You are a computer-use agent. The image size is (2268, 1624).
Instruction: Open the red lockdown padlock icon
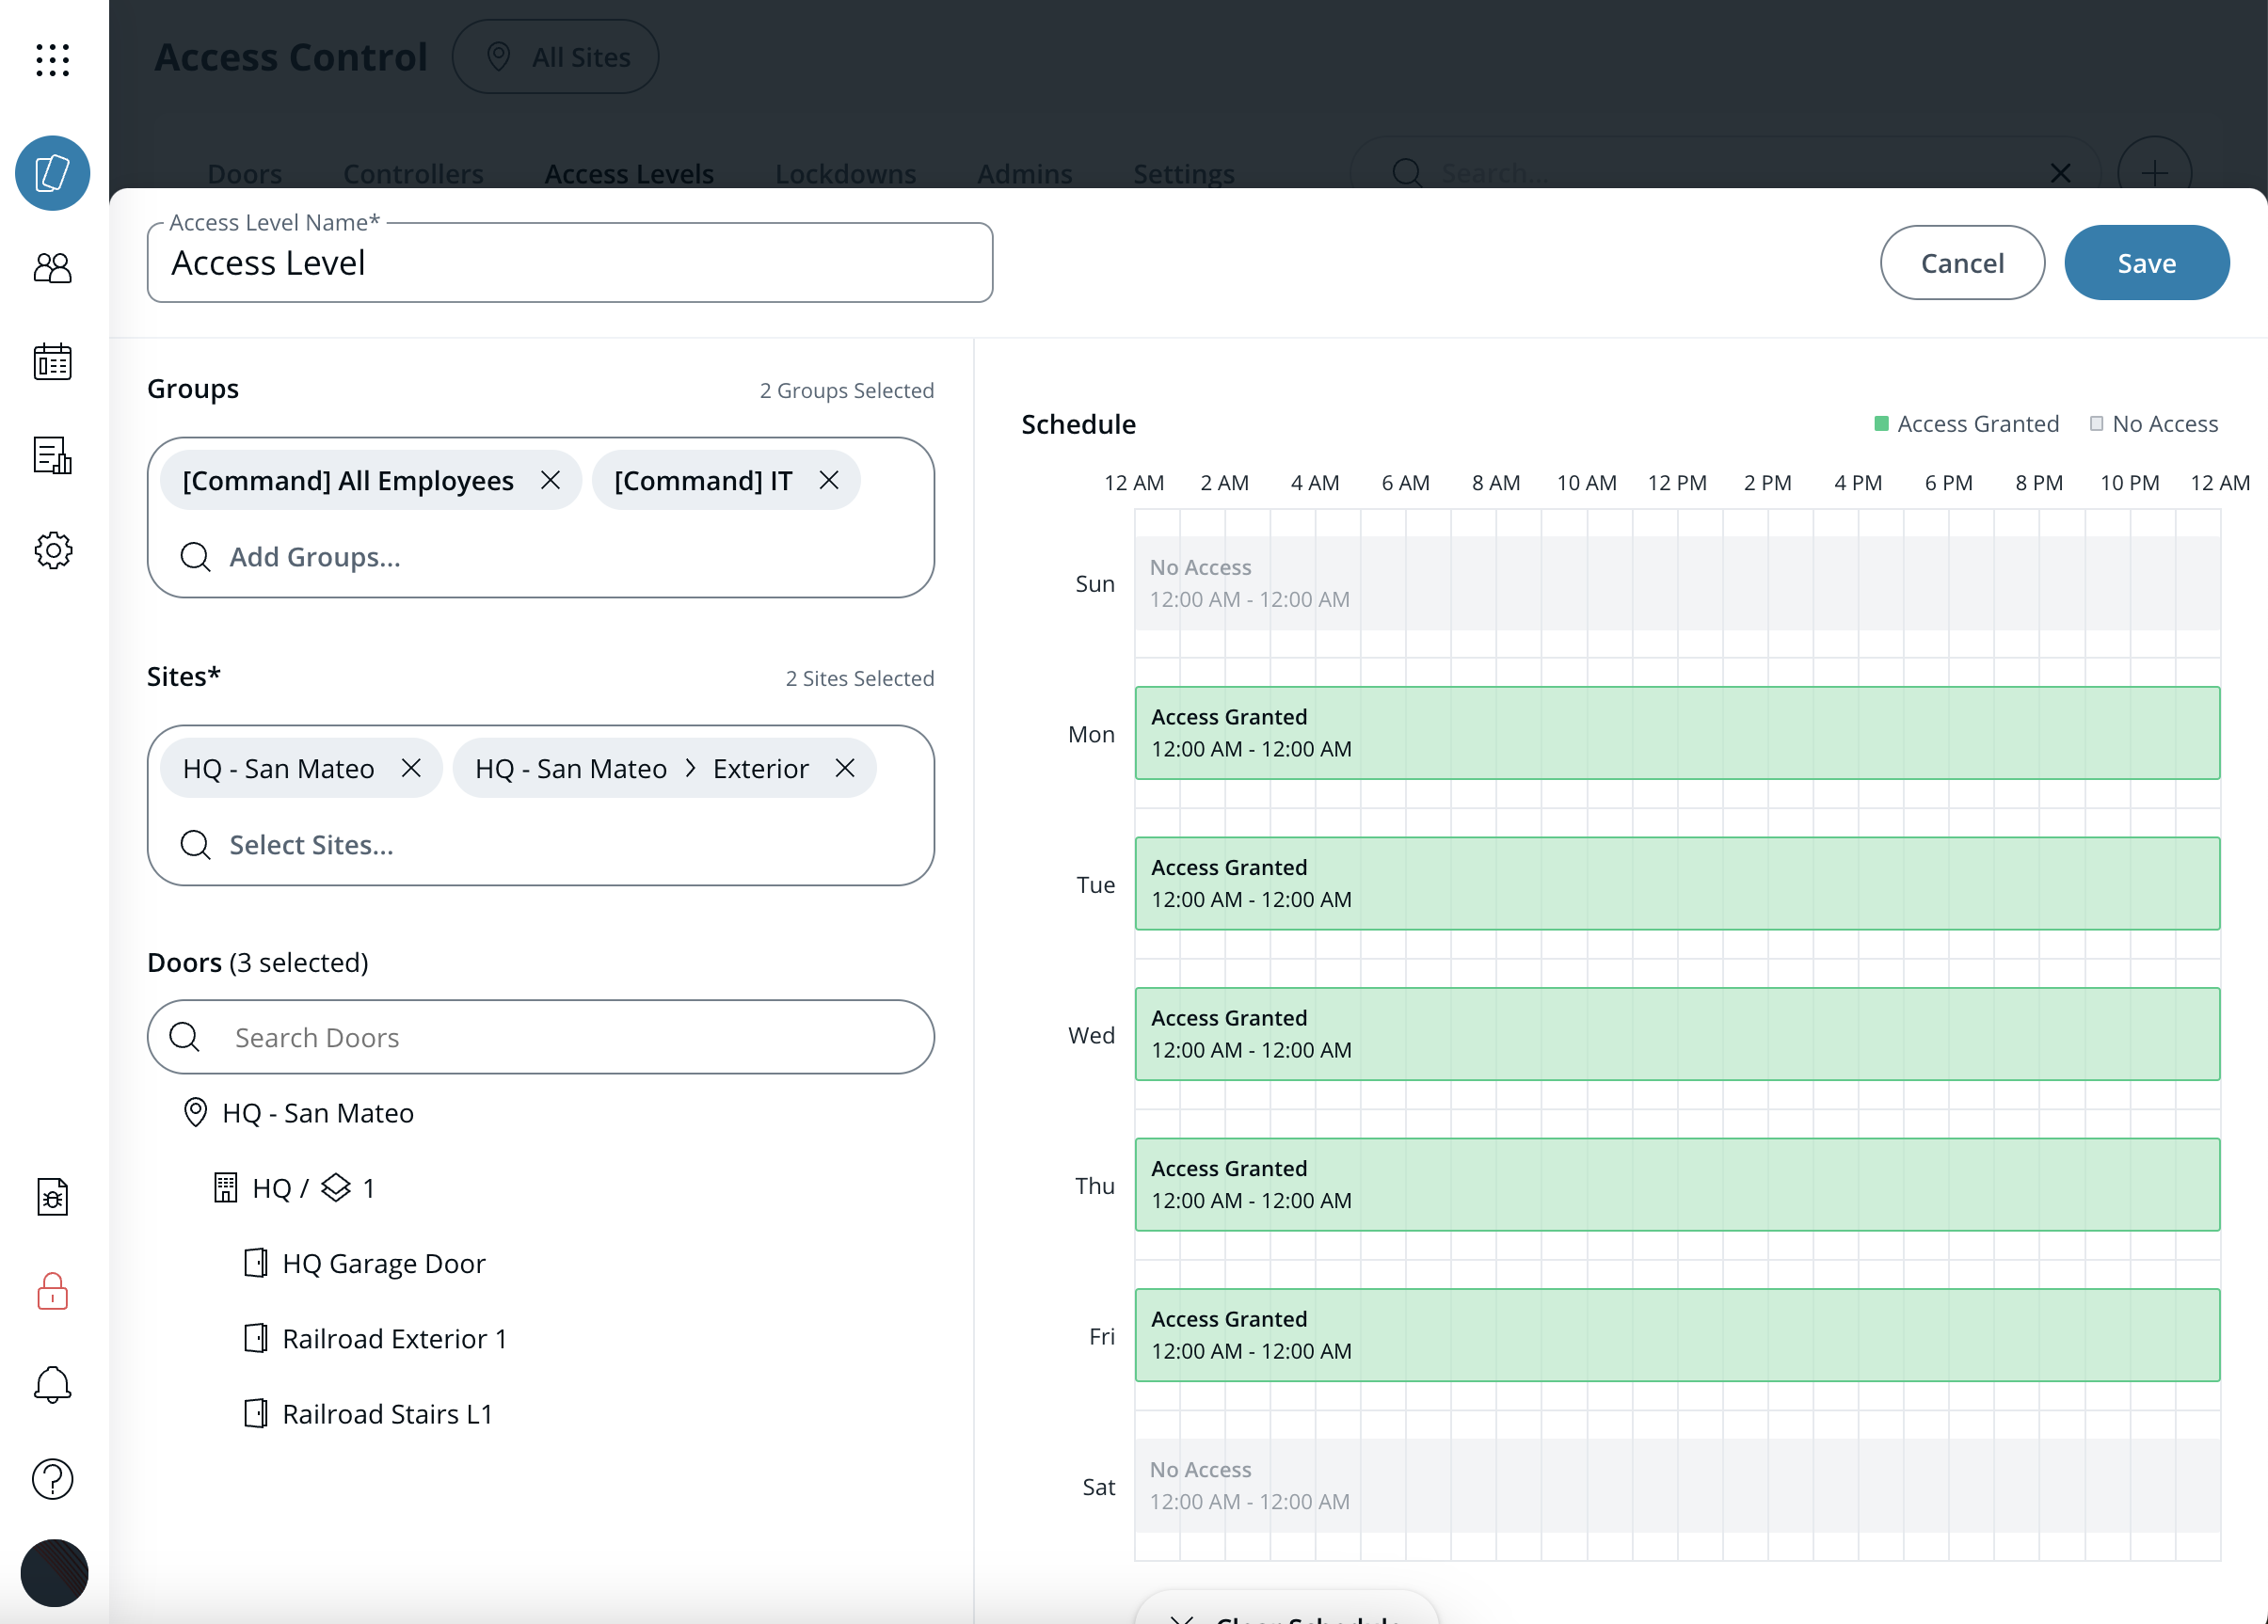click(x=52, y=1291)
